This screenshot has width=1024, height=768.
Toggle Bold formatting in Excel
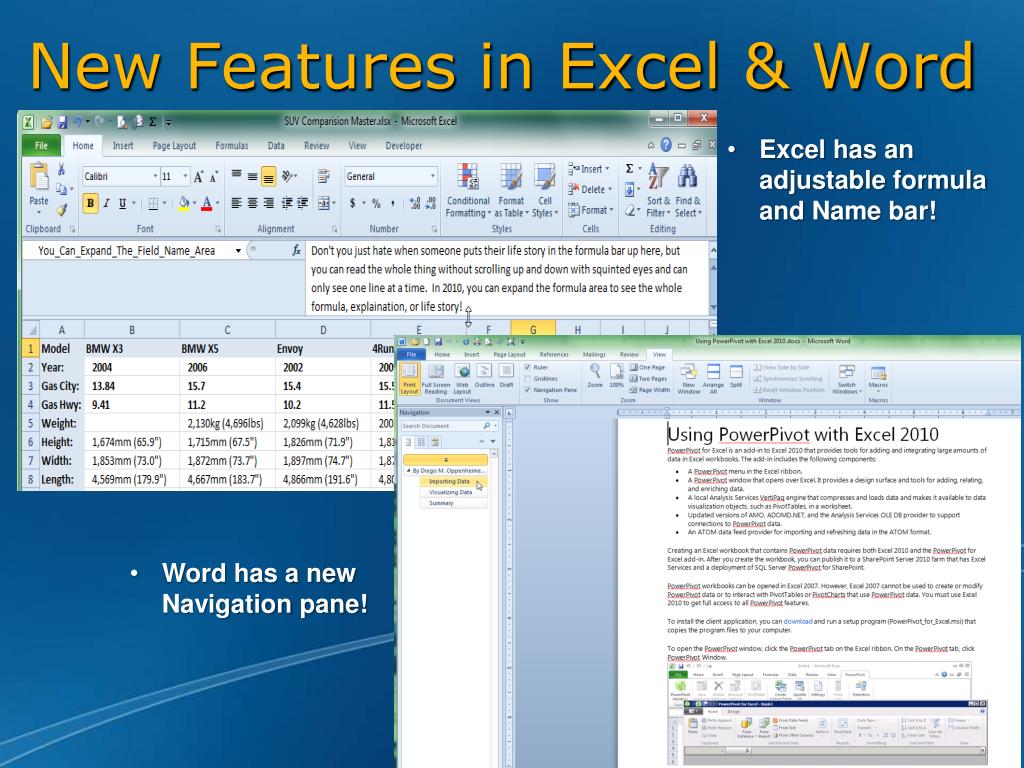click(x=90, y=204)
